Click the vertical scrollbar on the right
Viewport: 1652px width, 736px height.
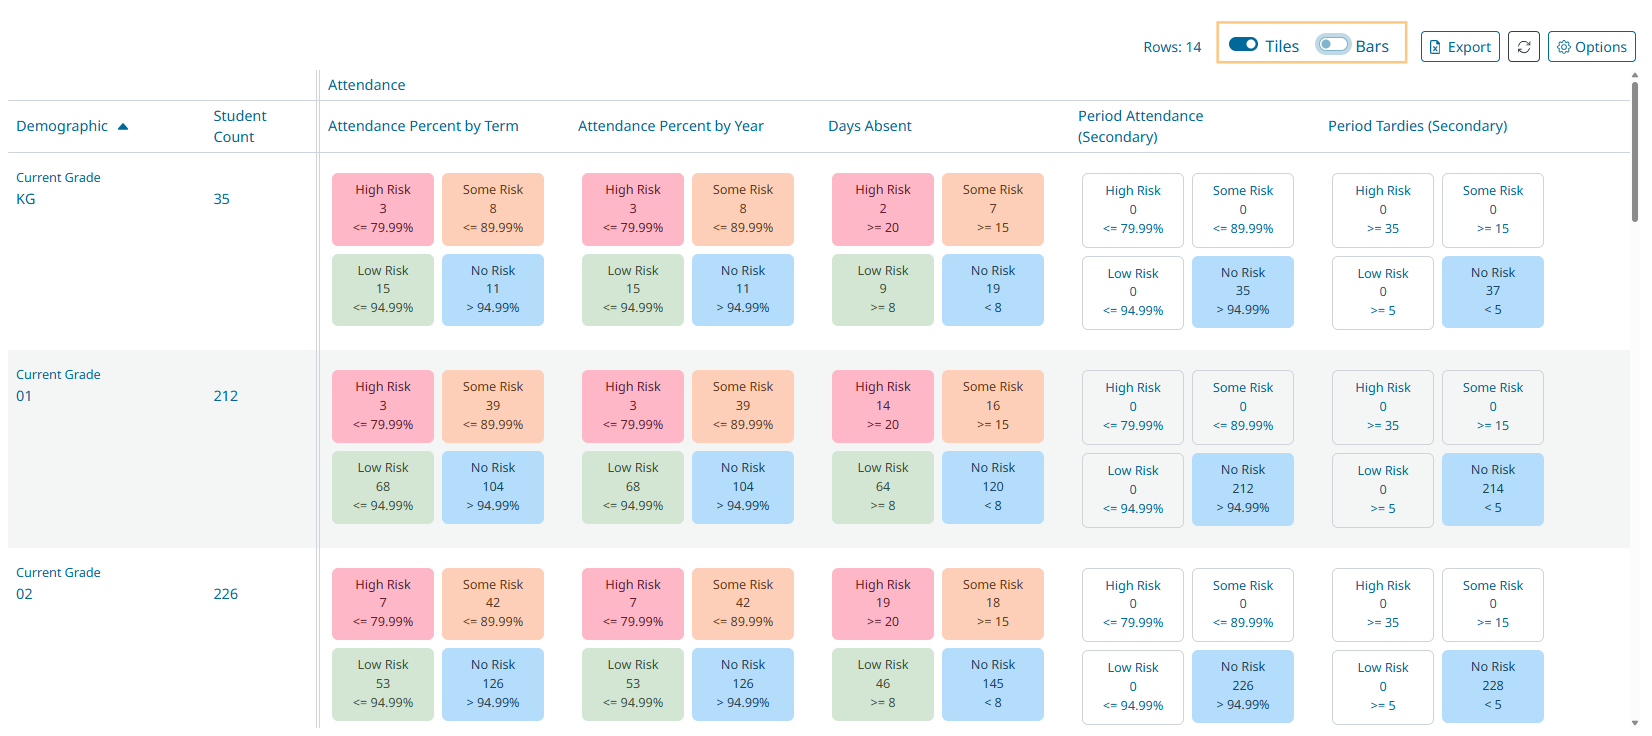tap(1634, 150)
